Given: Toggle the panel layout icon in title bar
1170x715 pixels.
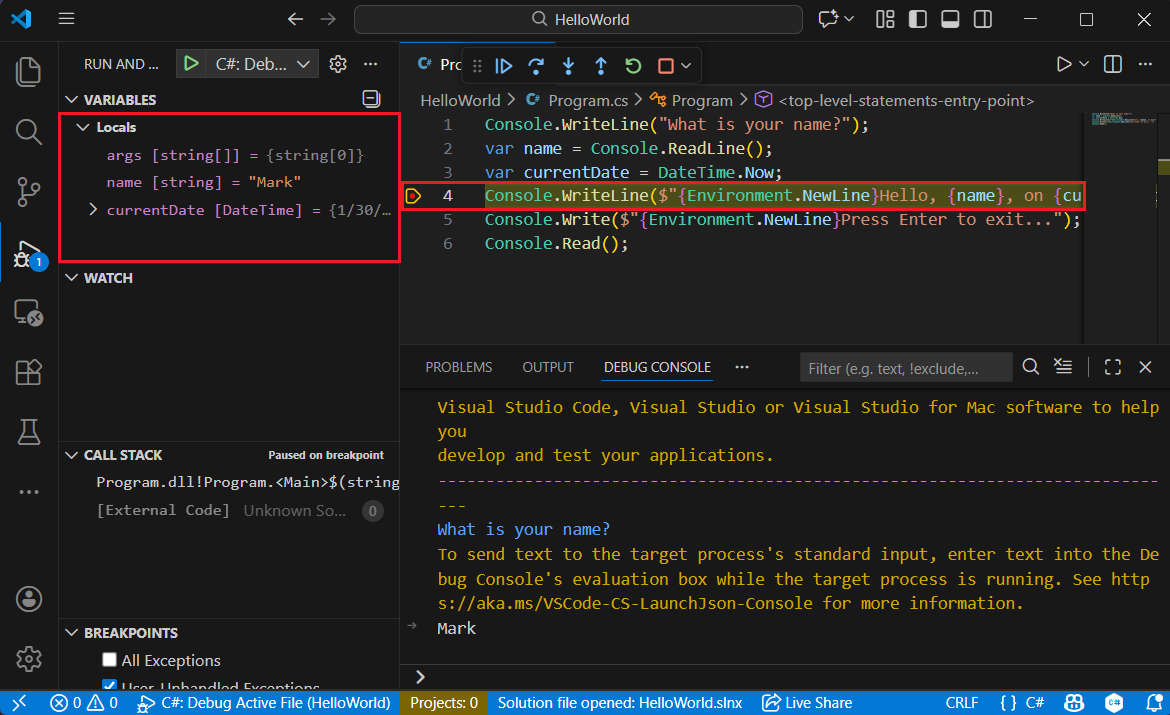Looking at the screenshot, I should (950, 19).
